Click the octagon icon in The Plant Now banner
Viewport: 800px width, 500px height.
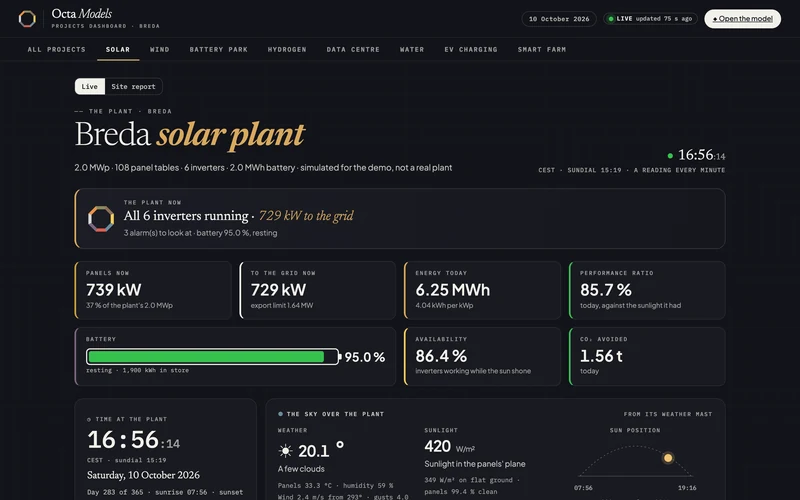tap(101, 219)
